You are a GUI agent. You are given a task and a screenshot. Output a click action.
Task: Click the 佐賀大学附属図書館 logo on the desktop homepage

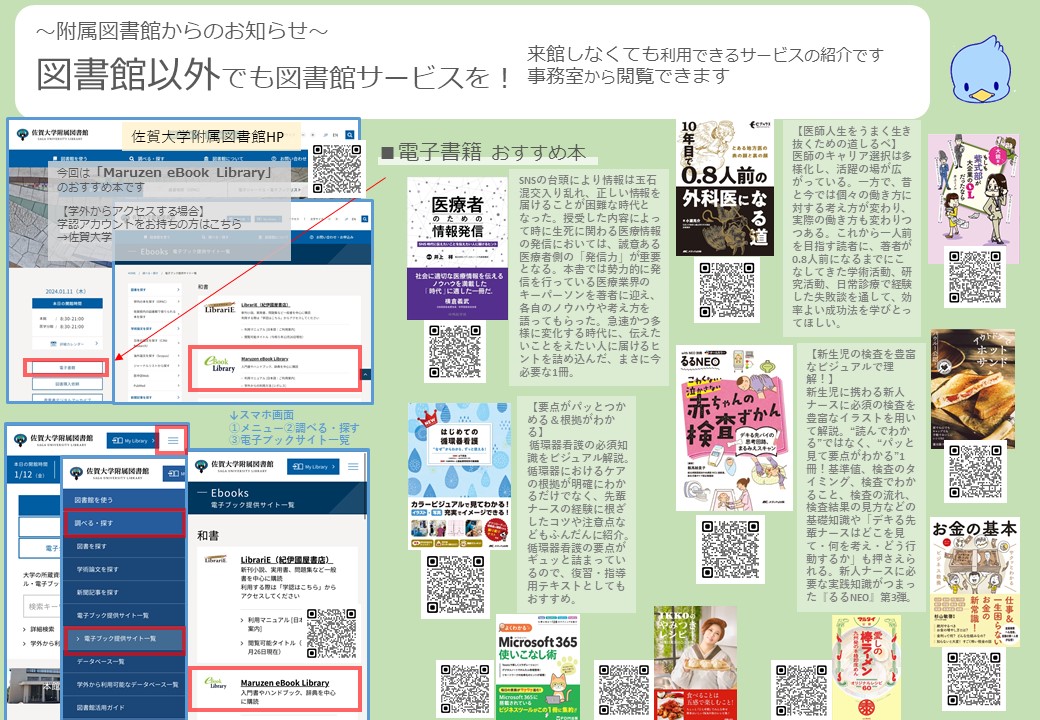tap(52, 133)
